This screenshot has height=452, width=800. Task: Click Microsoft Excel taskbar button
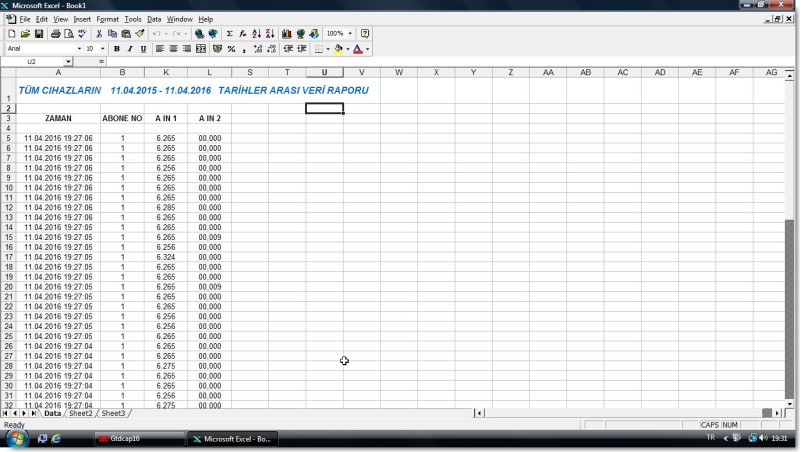pos(233,439)
